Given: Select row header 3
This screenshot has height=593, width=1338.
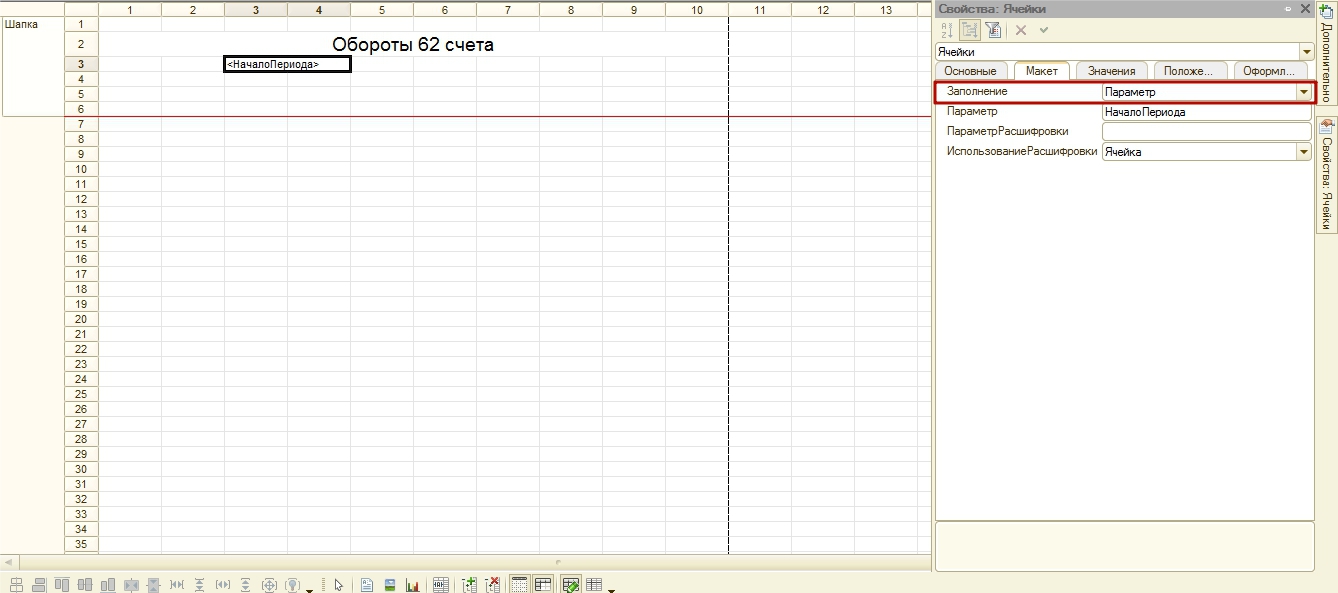Looking at the screenshot, I should coord(81,64).
